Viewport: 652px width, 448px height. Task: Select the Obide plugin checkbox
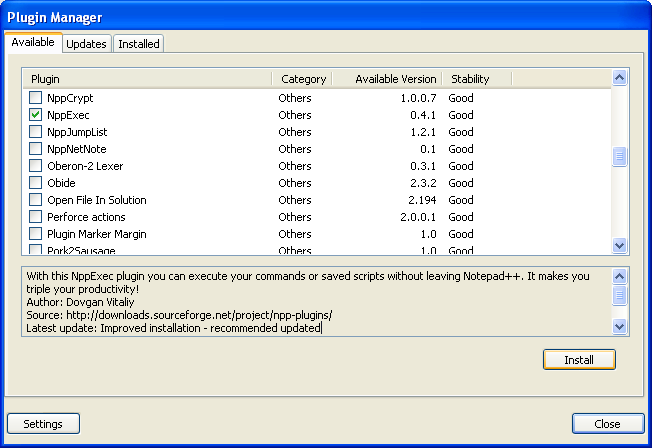point(35,183)
